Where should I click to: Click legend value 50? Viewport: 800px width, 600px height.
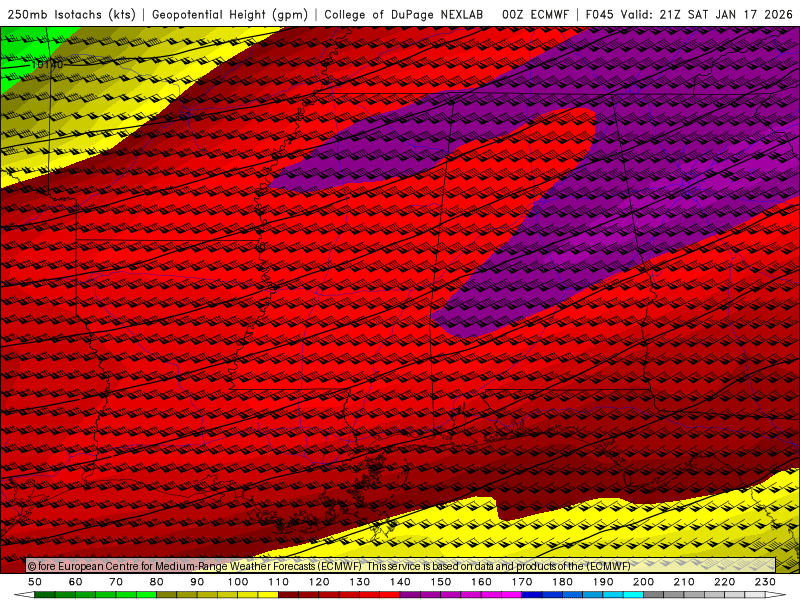coord(35,582)
